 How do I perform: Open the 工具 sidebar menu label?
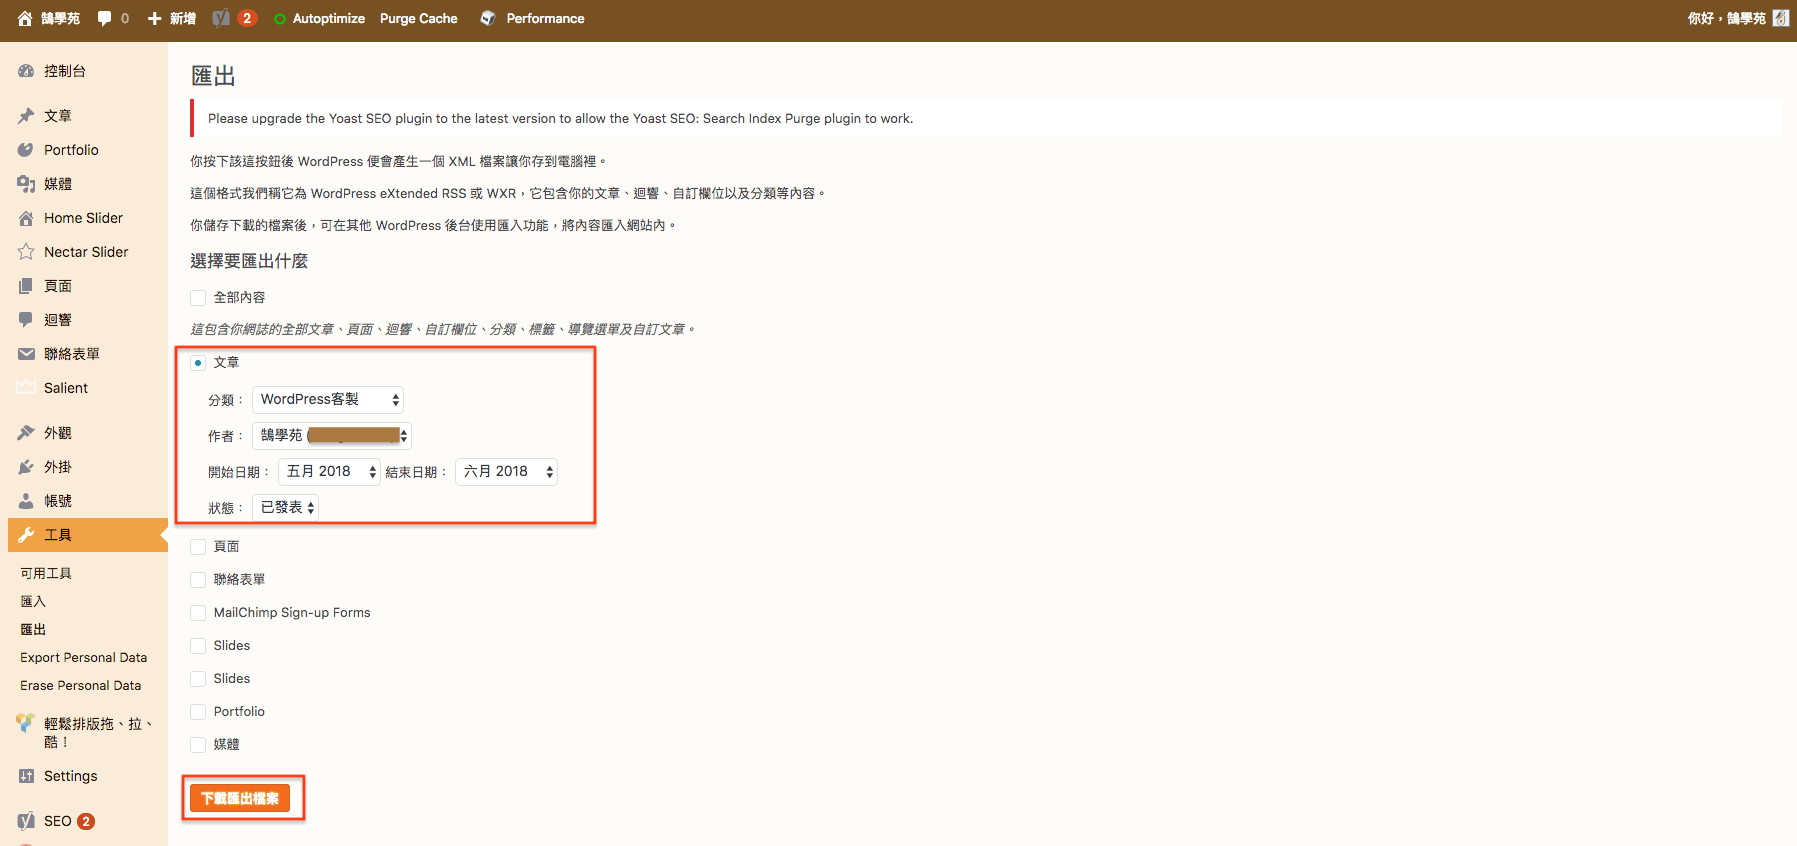click(58, 535)
